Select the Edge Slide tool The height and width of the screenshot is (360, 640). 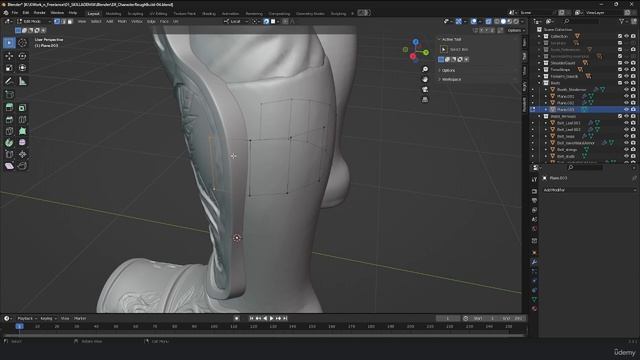[x=9, y=154]
